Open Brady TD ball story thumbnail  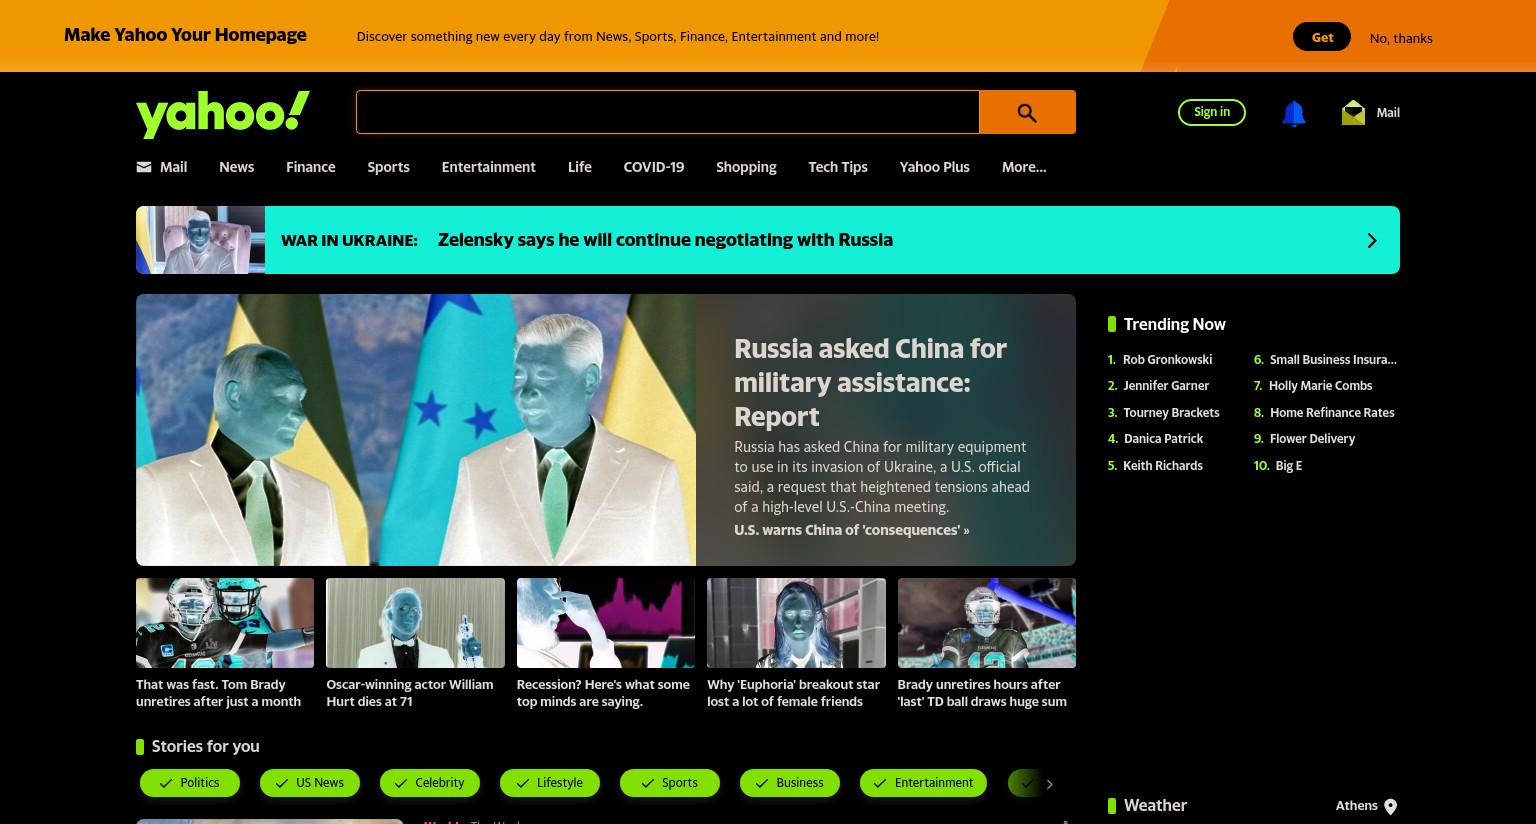tap(987, 623)
